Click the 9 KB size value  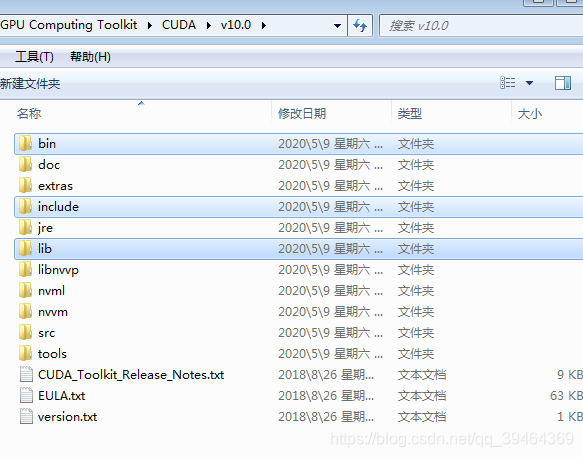(x=570, y=374)
